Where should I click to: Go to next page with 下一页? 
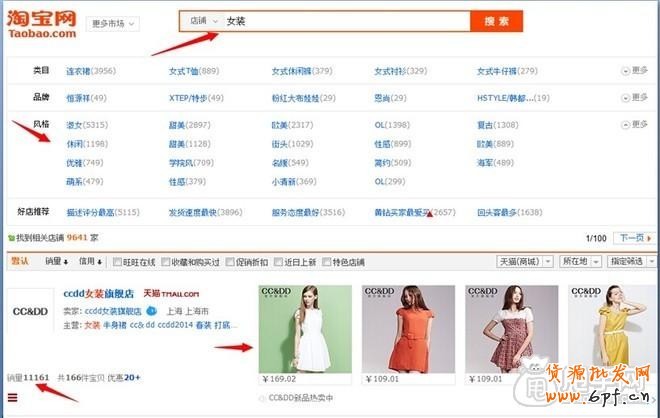pos(635,238)
